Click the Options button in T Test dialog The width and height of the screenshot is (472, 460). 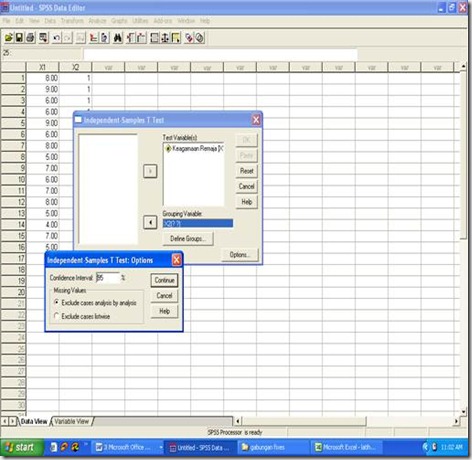[x=240, y=255]
